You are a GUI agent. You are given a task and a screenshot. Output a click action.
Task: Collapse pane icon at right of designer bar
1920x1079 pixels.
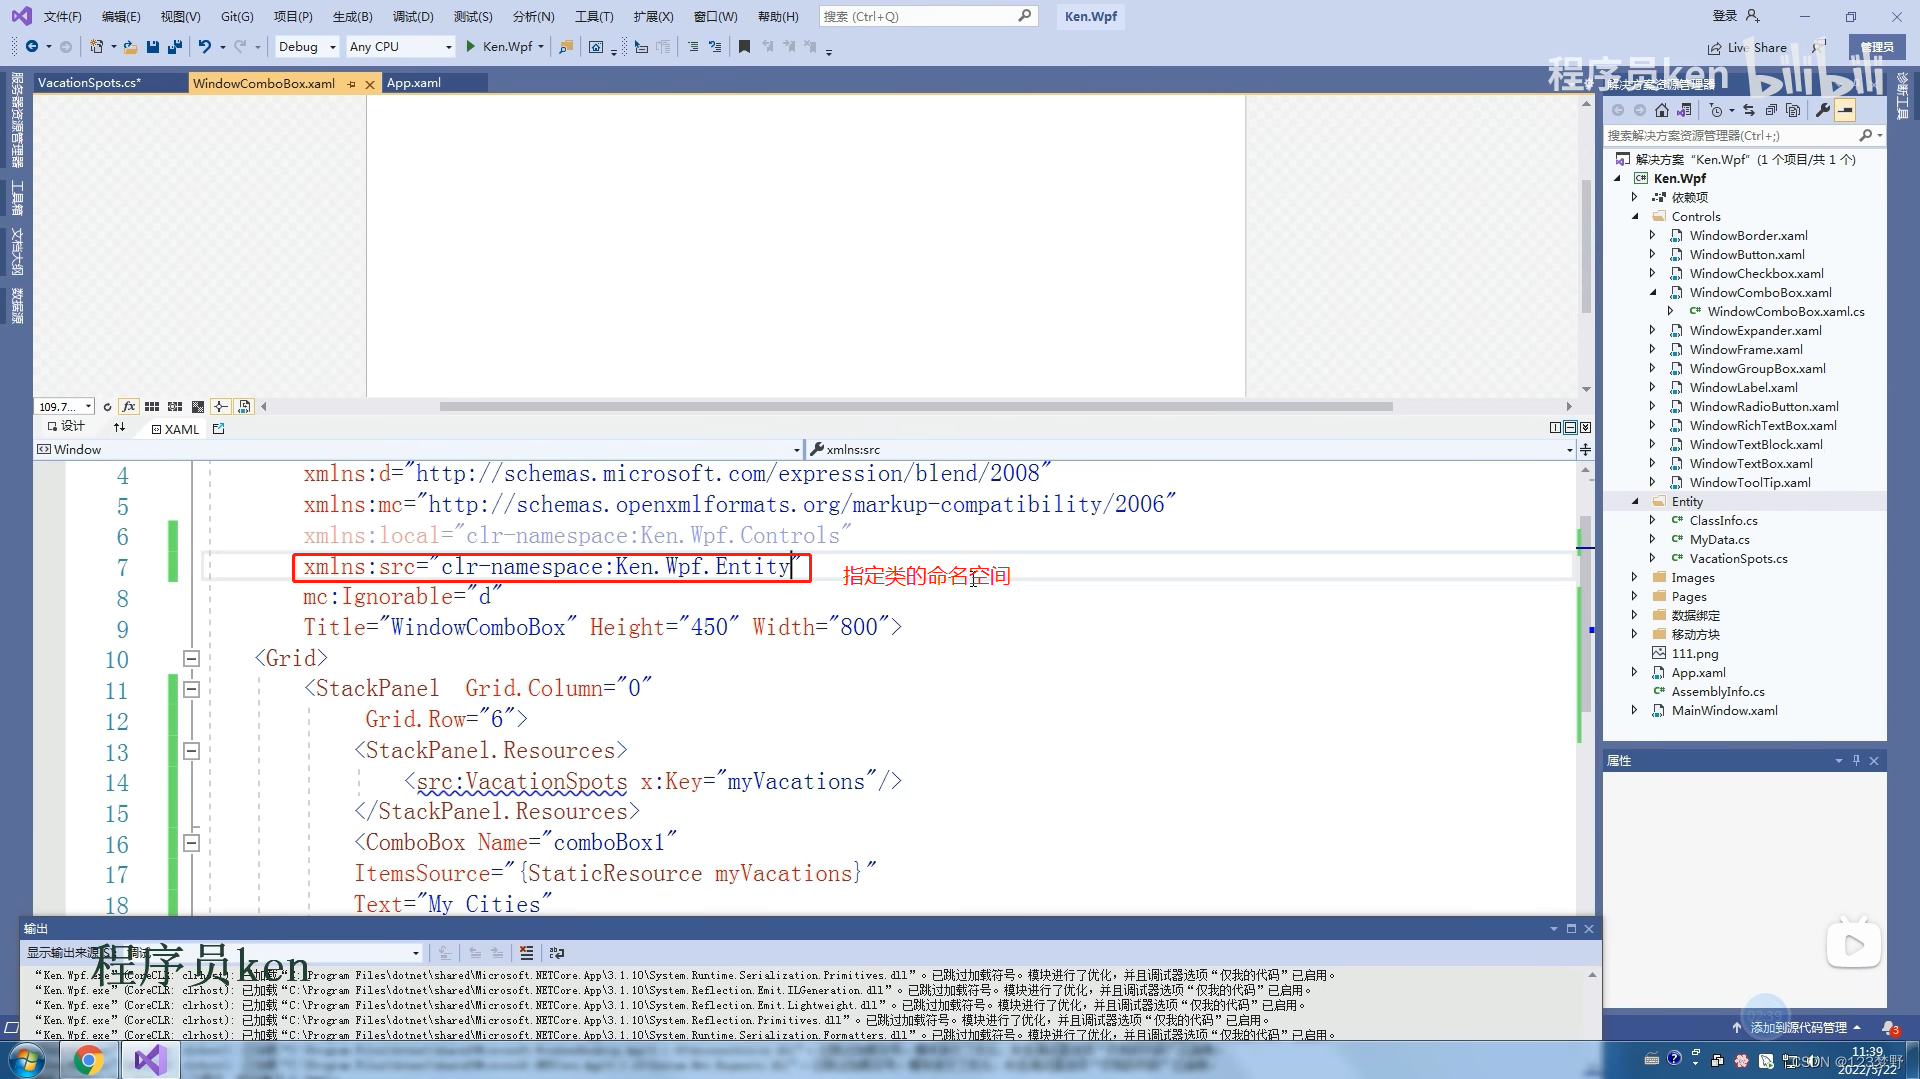click(1585, 428)
